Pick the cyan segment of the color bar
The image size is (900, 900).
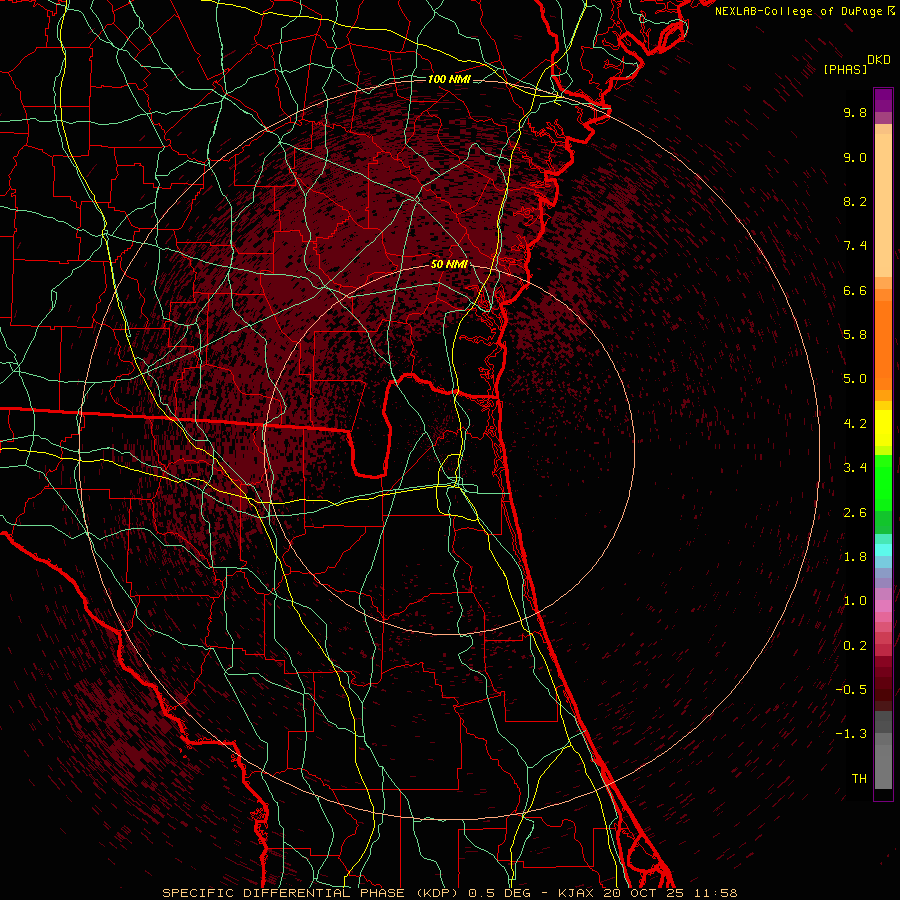click(883, 549)
